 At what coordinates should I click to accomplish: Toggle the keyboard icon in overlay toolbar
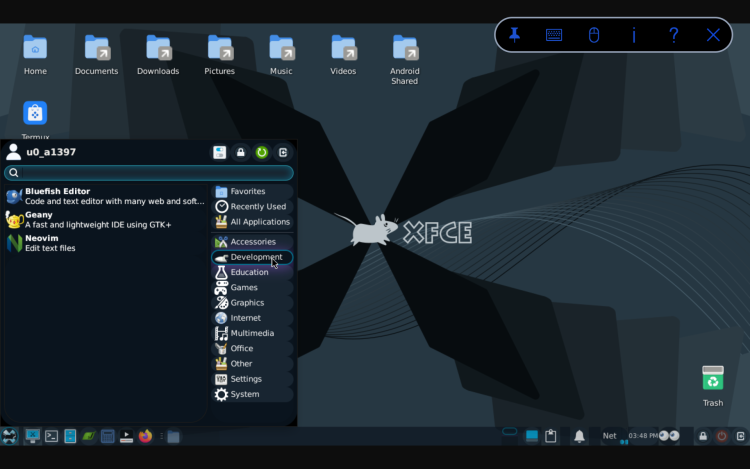point(554,35)
